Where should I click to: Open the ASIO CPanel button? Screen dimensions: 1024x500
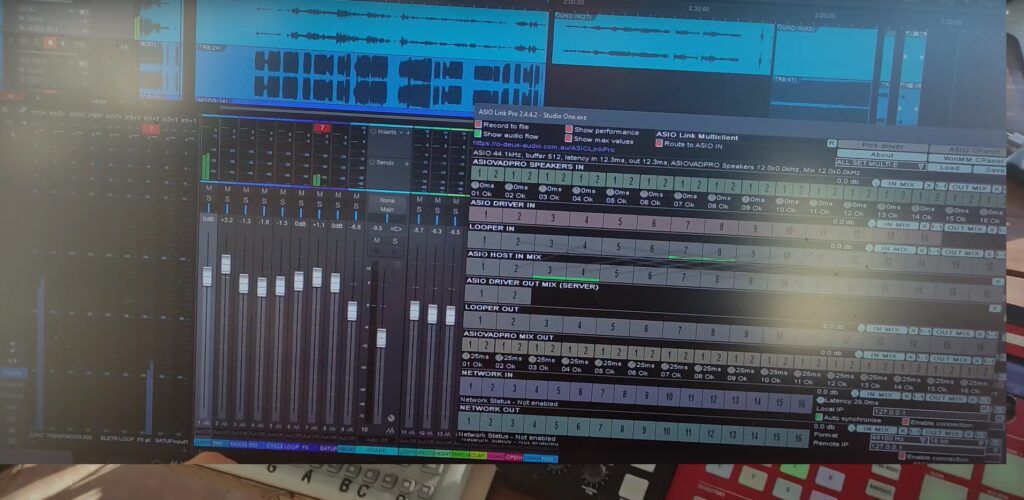click(x=966, y=149)
